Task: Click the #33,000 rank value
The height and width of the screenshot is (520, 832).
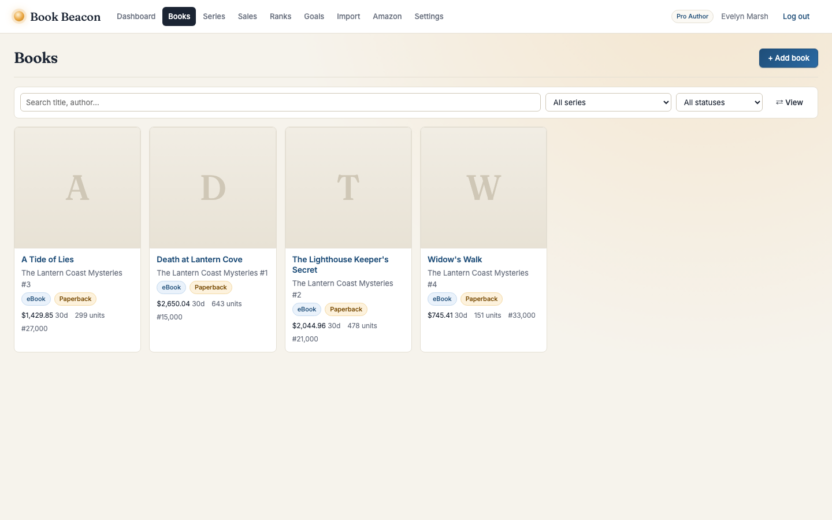Action: click(x=522, y=315)
